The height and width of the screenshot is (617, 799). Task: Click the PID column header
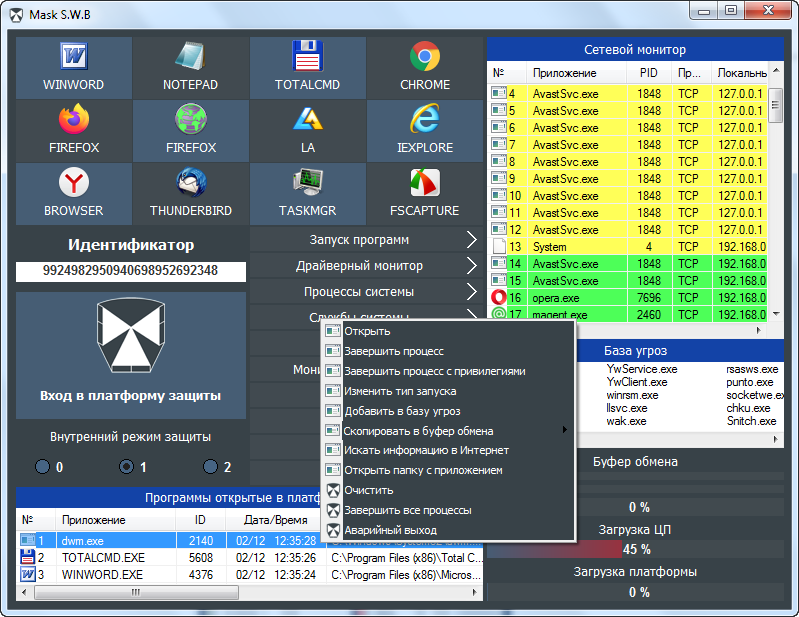[648, 73]
